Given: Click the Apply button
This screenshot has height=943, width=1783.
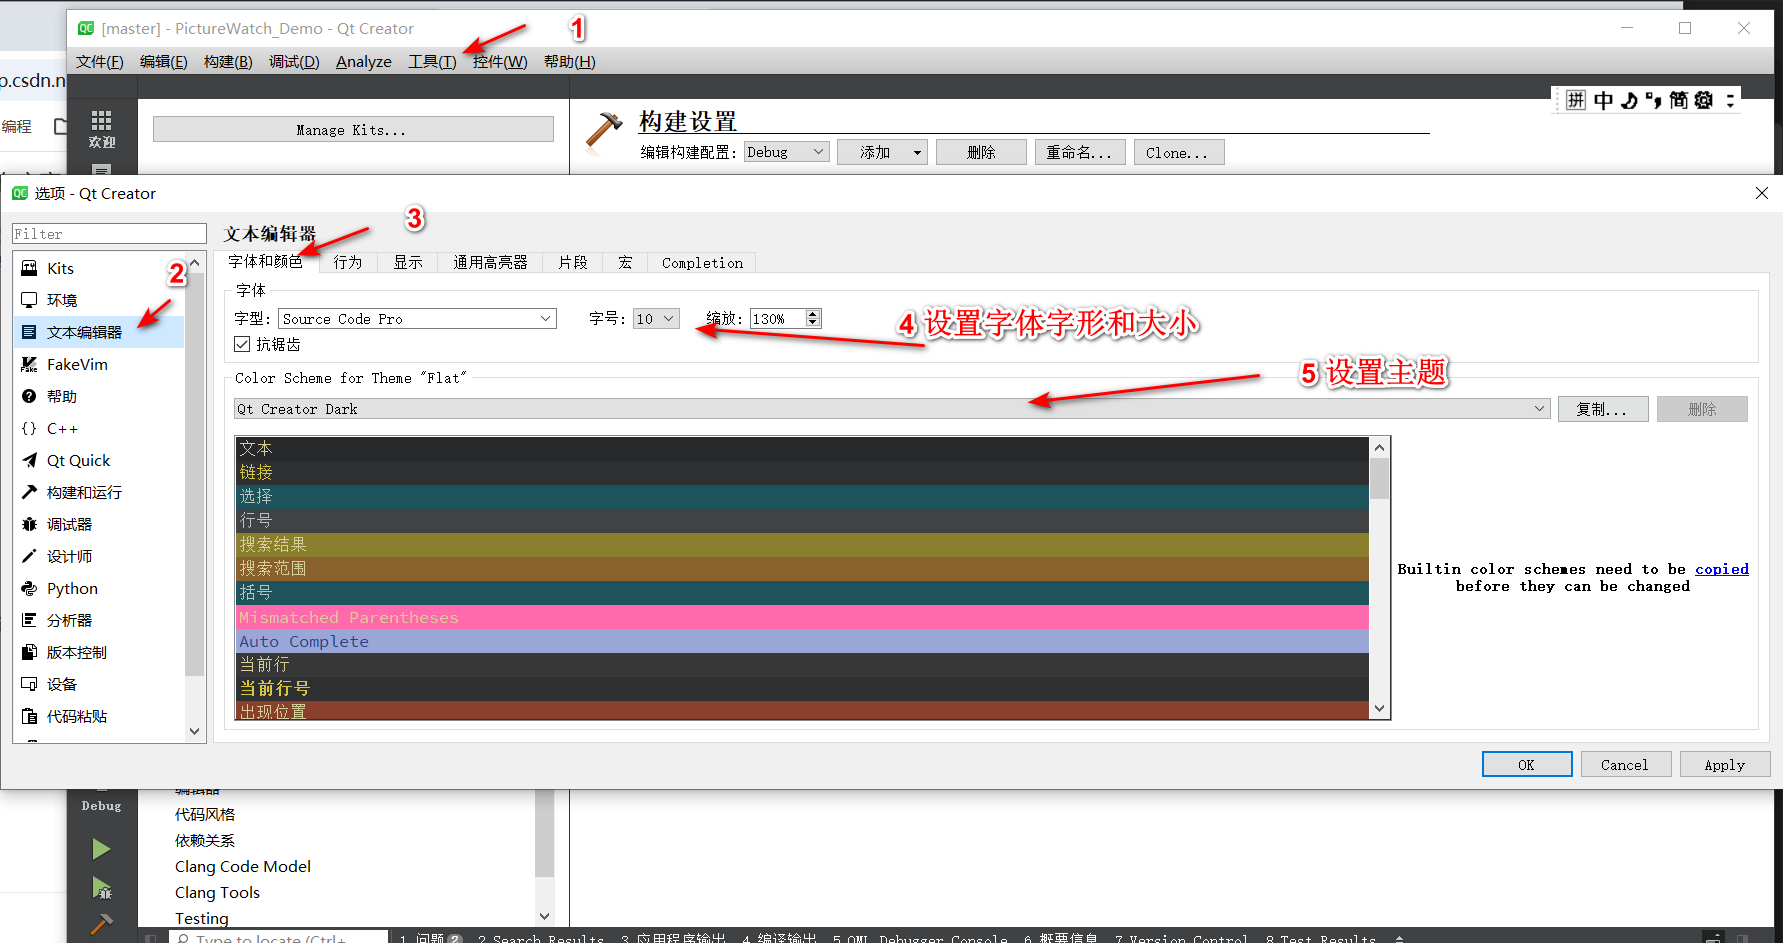Looking at the screenshot, I should (x=1725, y=764).
